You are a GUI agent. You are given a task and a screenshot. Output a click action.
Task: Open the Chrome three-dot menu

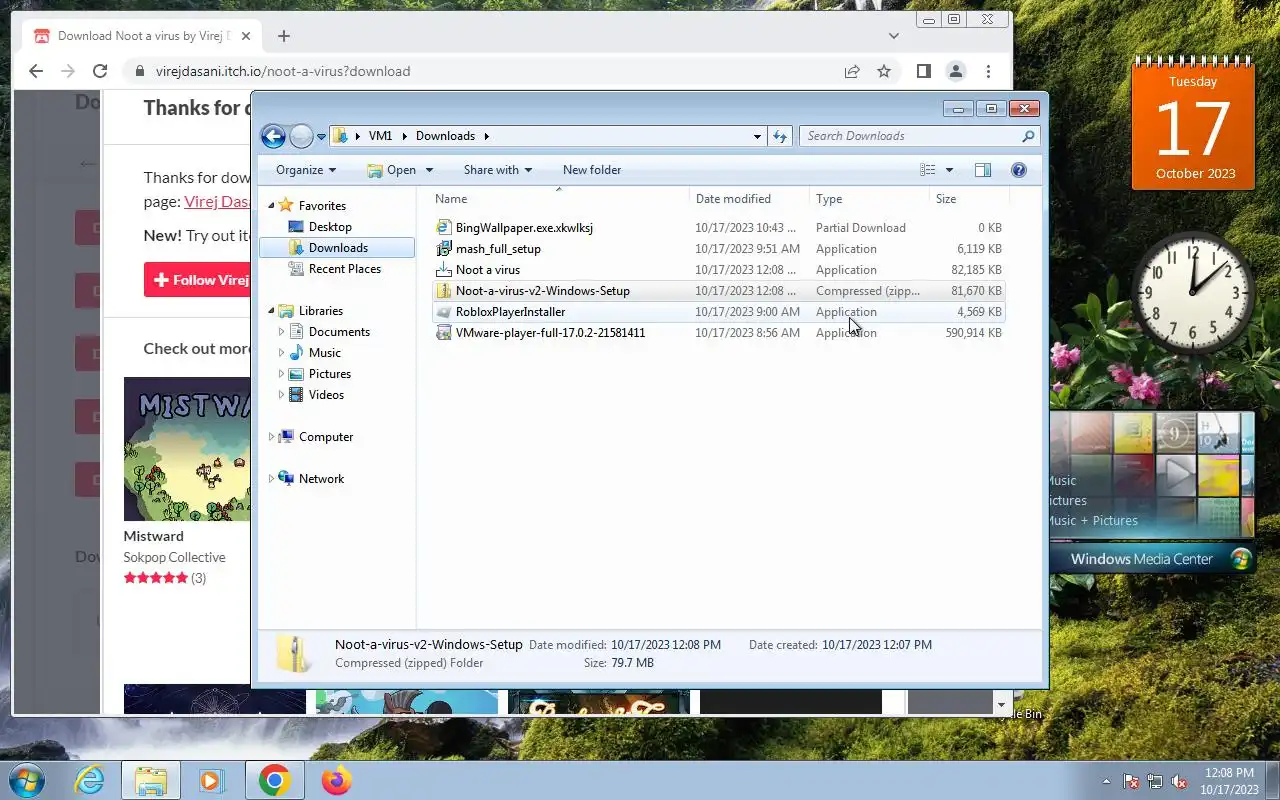coord(988,71)
